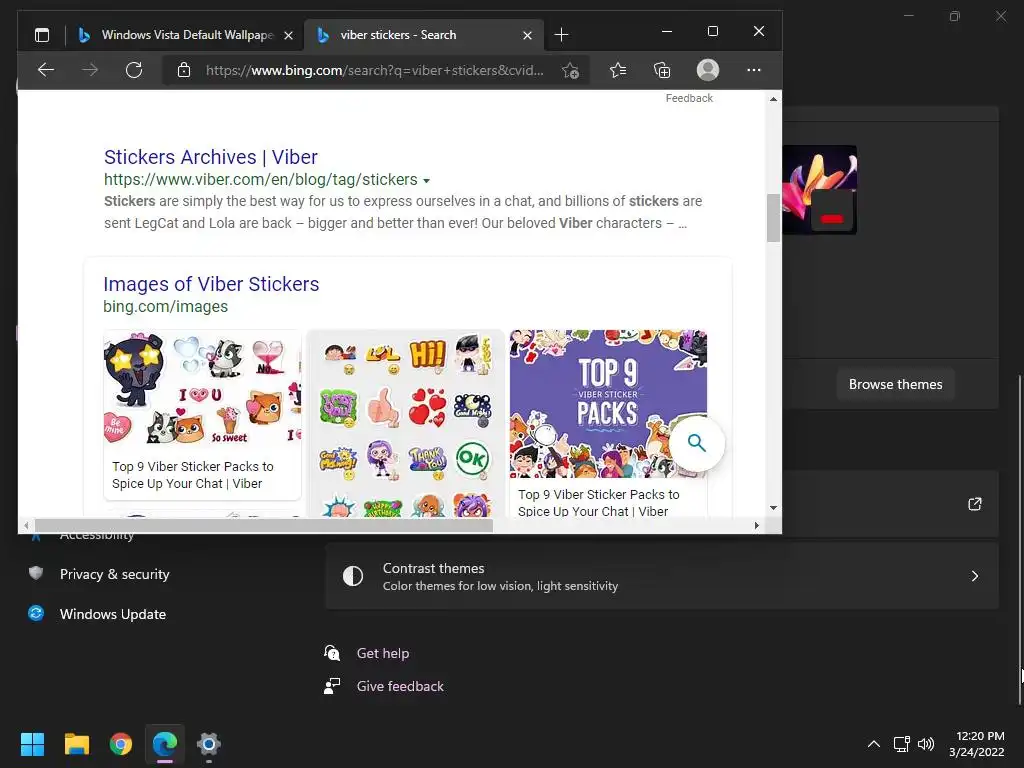Click the floating blue search magnifier button
Image resolution: width=1024 pixels, height=768 pixels.
point(697,443)
